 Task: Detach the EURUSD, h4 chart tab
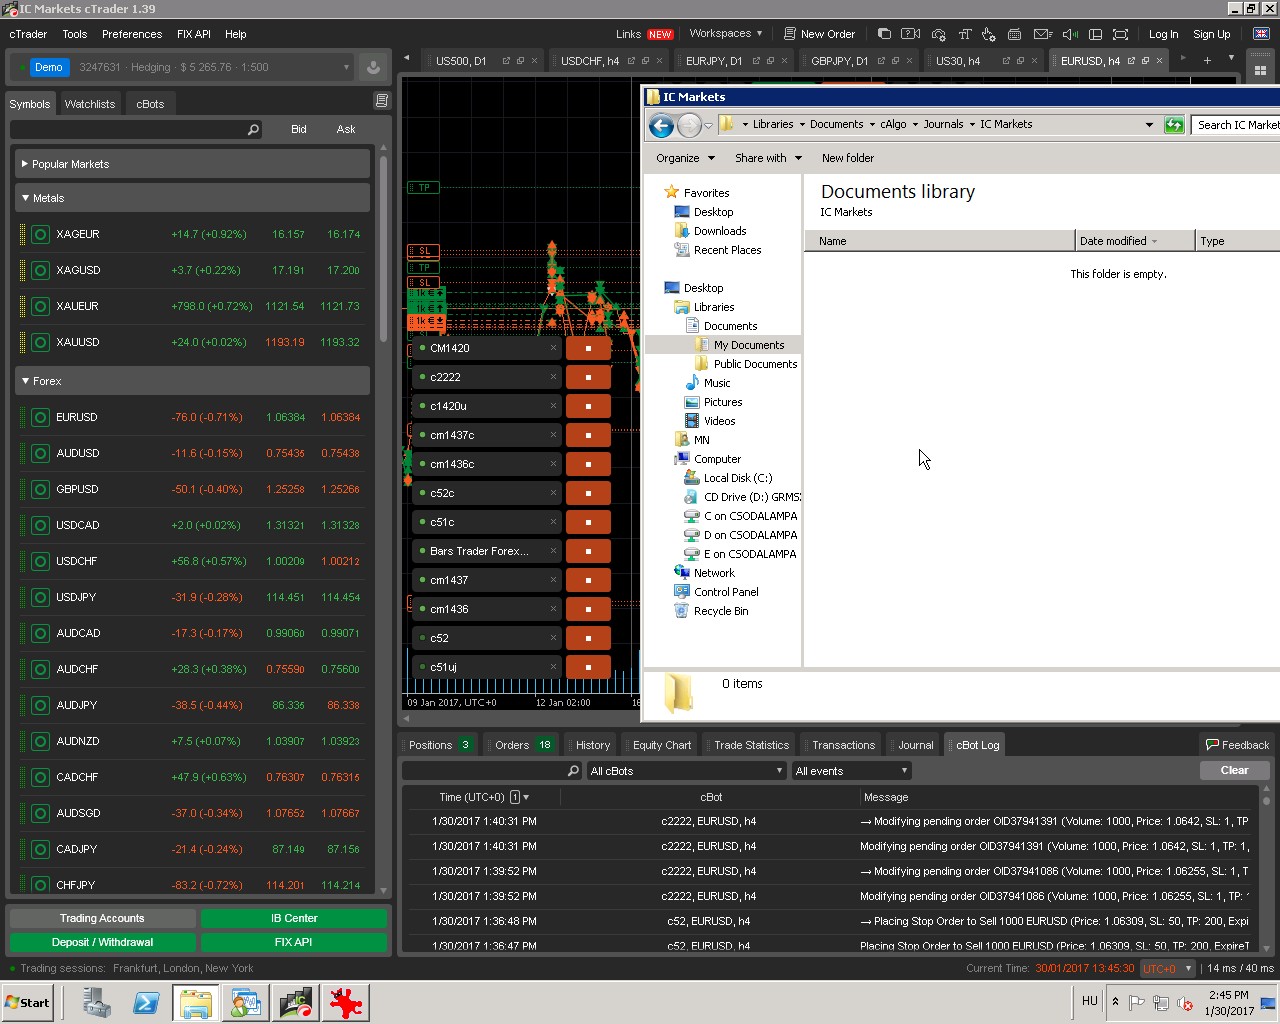[1131, 61]
